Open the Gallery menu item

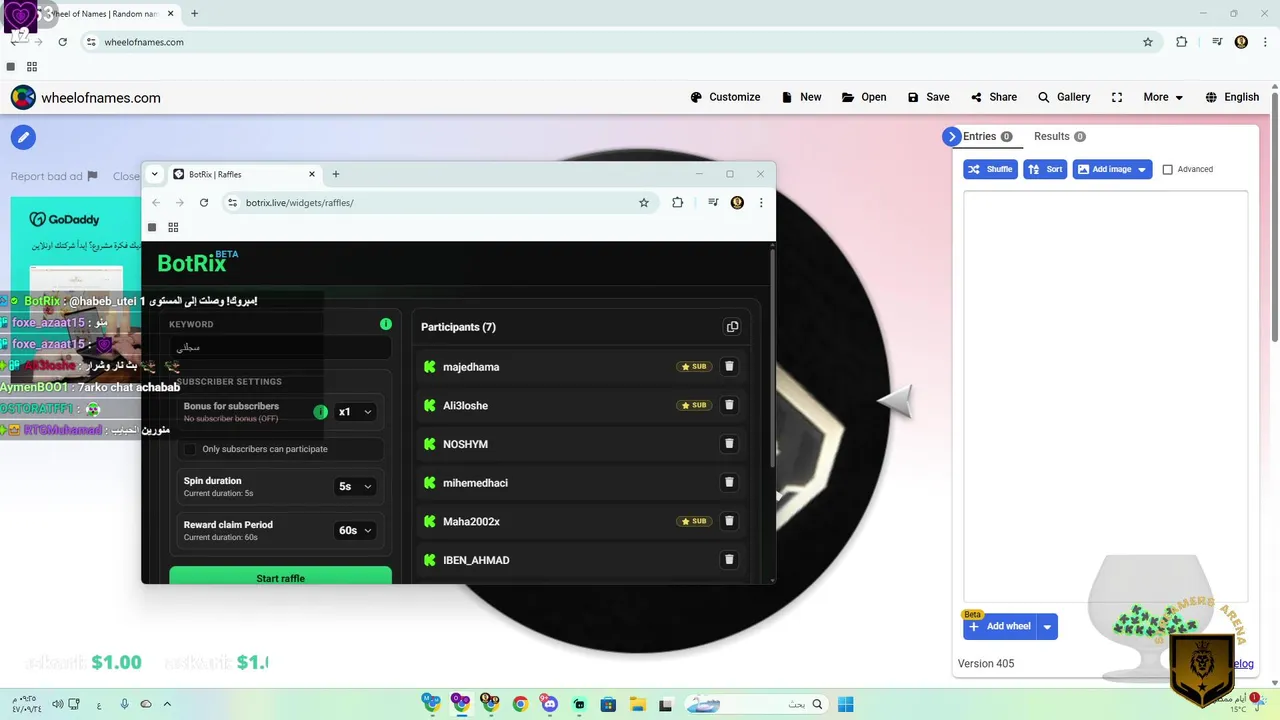click(1064, 97)
